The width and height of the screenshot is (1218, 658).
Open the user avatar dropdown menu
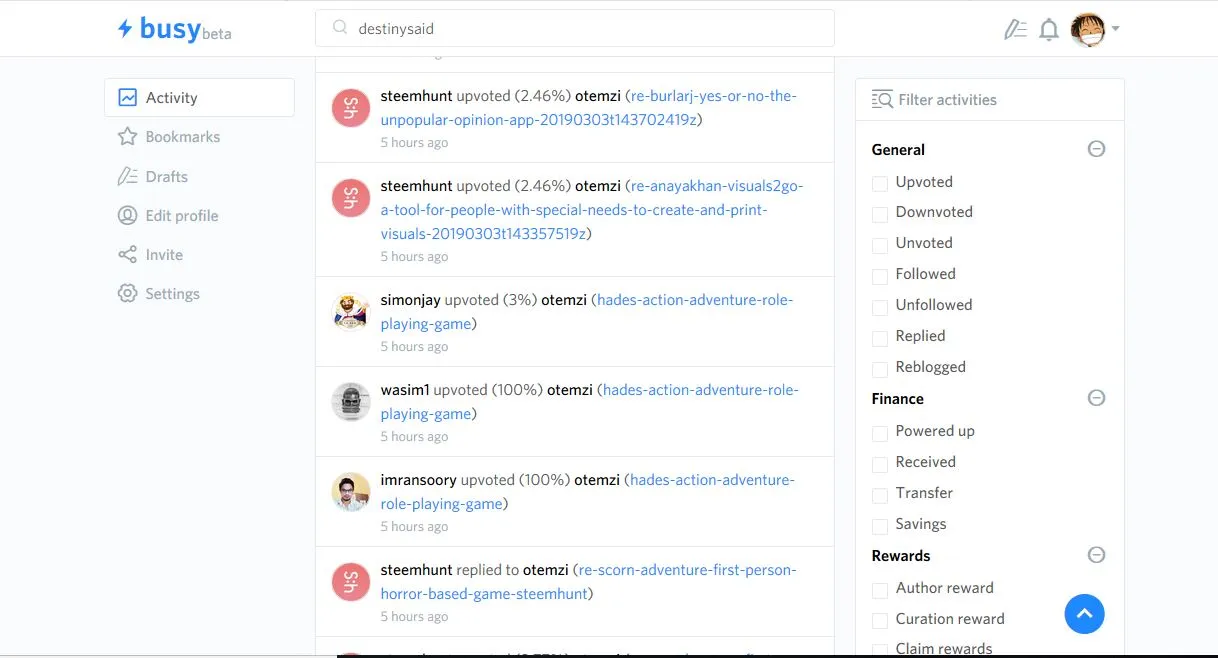tap(1095, 30)
